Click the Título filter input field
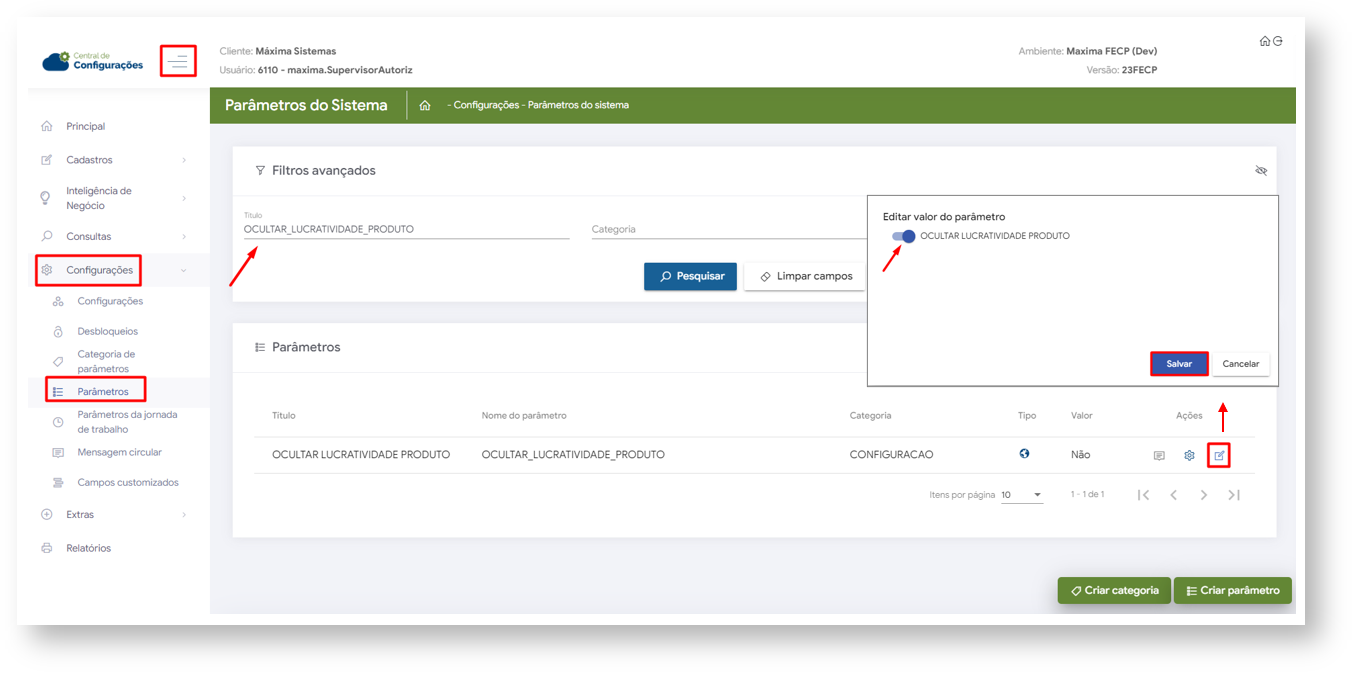Viewport: 1353px width, 673px height. [406, 229]
